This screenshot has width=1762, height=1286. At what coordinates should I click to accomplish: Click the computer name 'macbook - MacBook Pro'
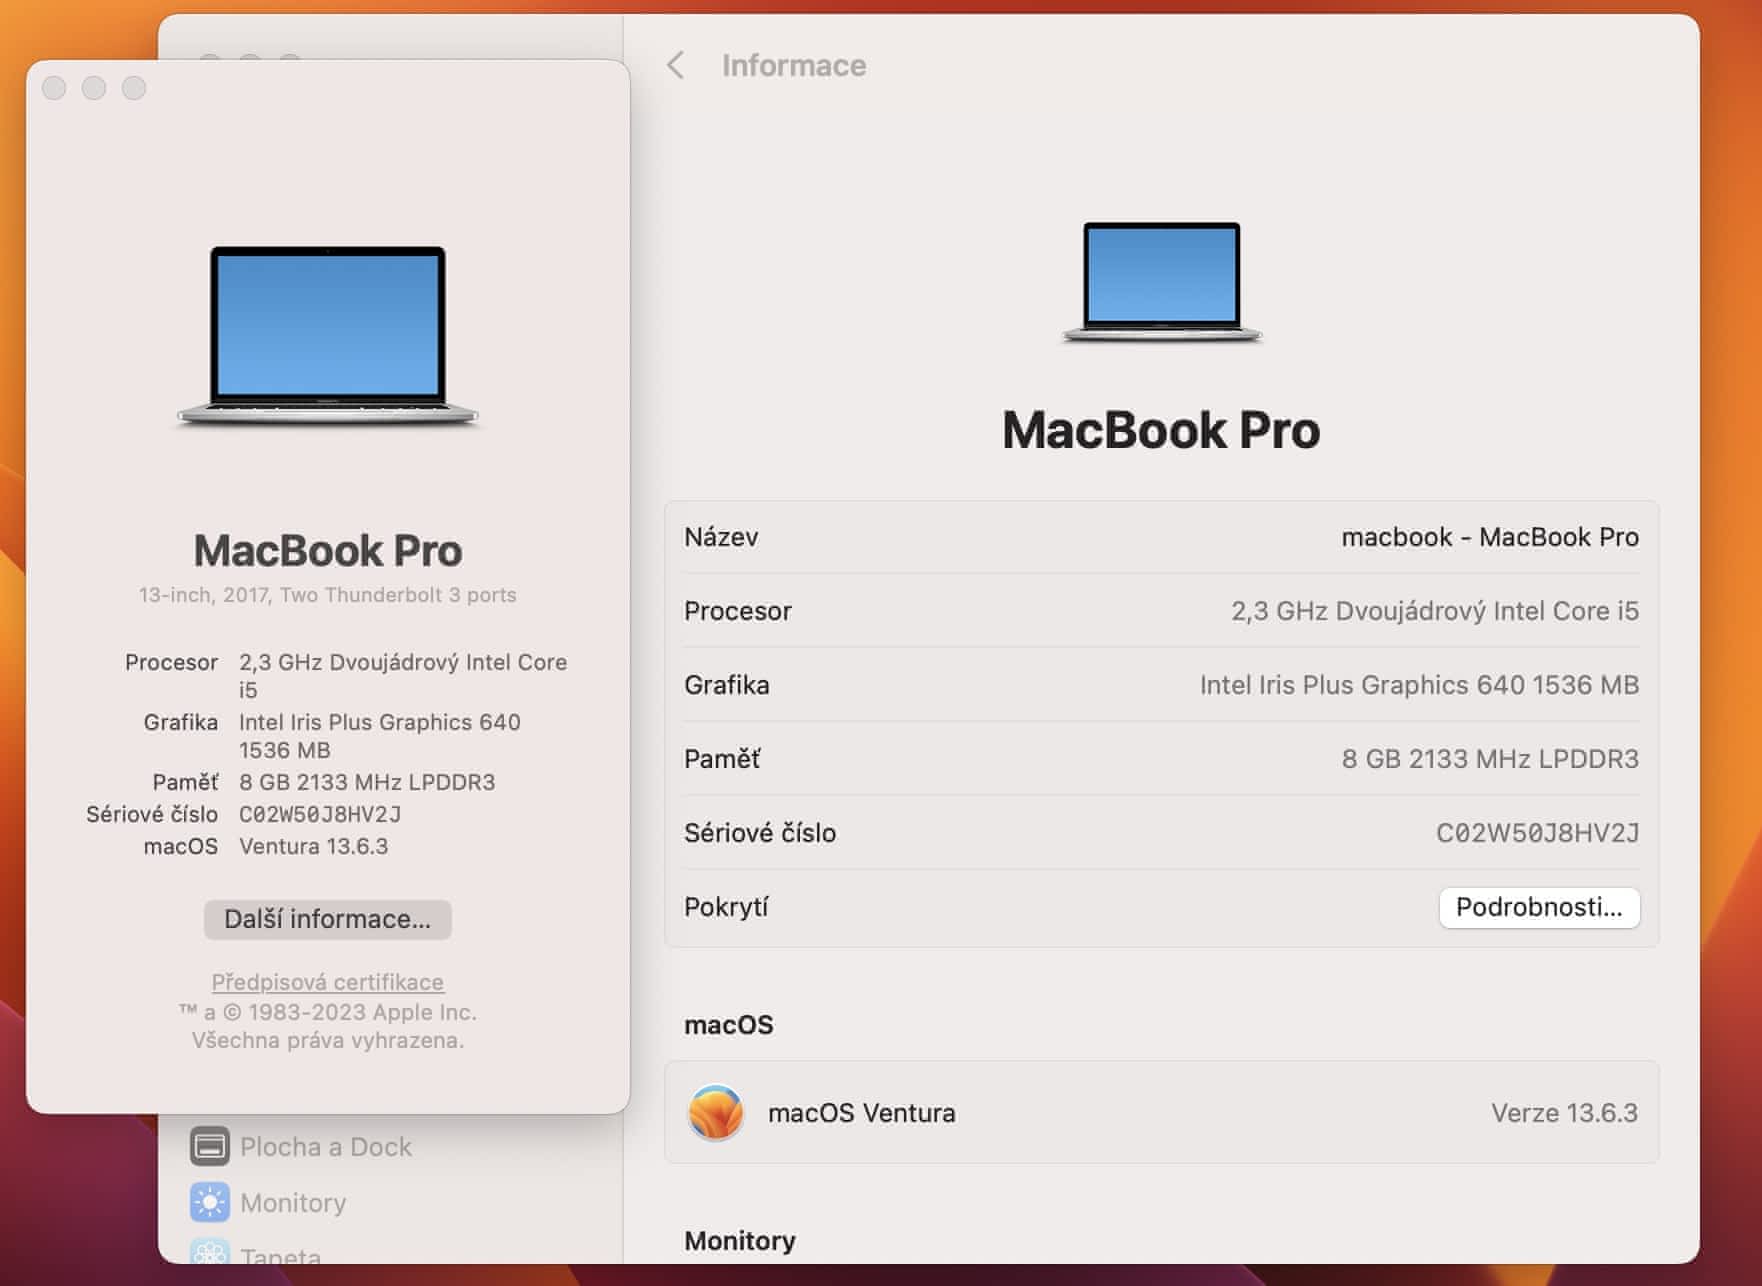(x=1490, y=537)
